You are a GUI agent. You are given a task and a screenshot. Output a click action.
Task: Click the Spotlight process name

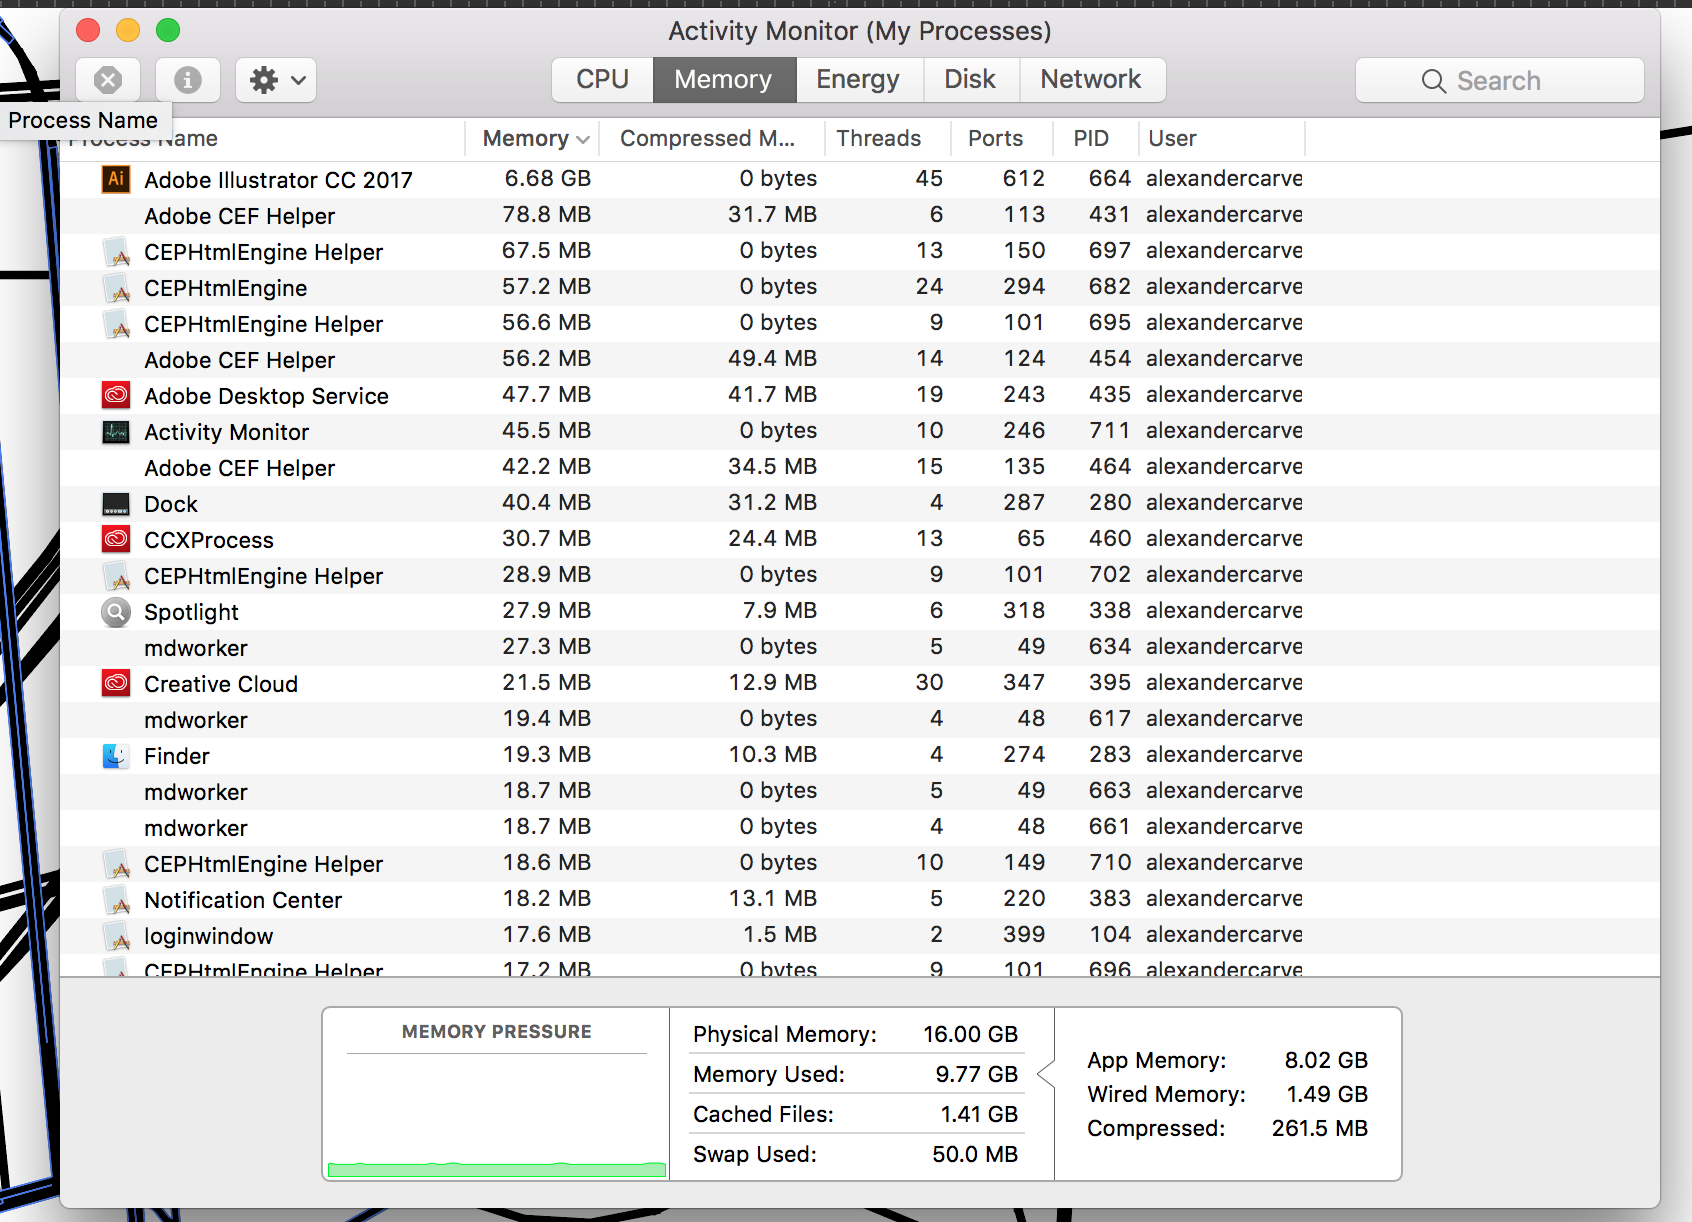(x=191, y=612)
